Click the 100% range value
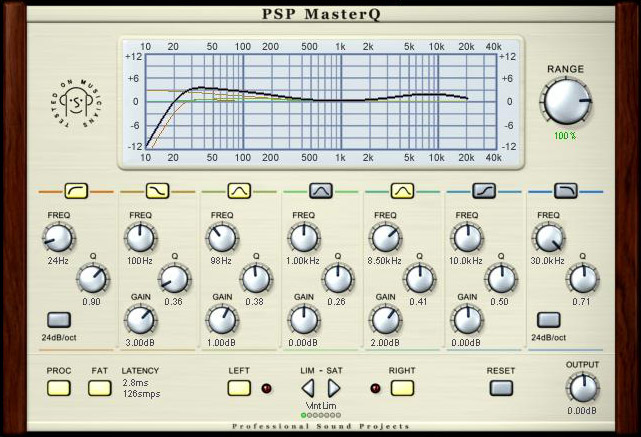641x437 pixels. [565, 136]
